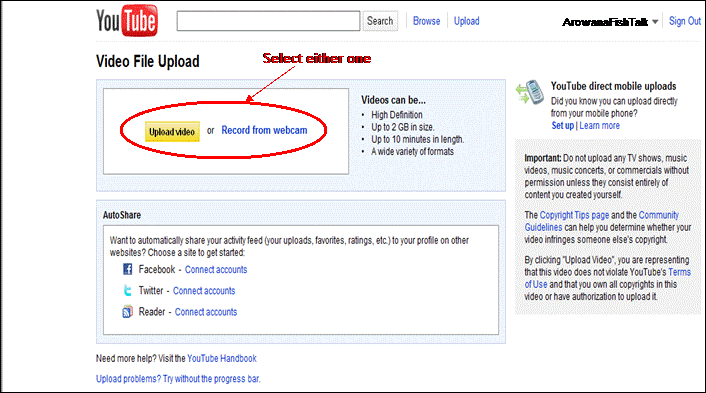Click the Reader feed icon
This screenshot has width=706, height=393.
click(128, 312)
